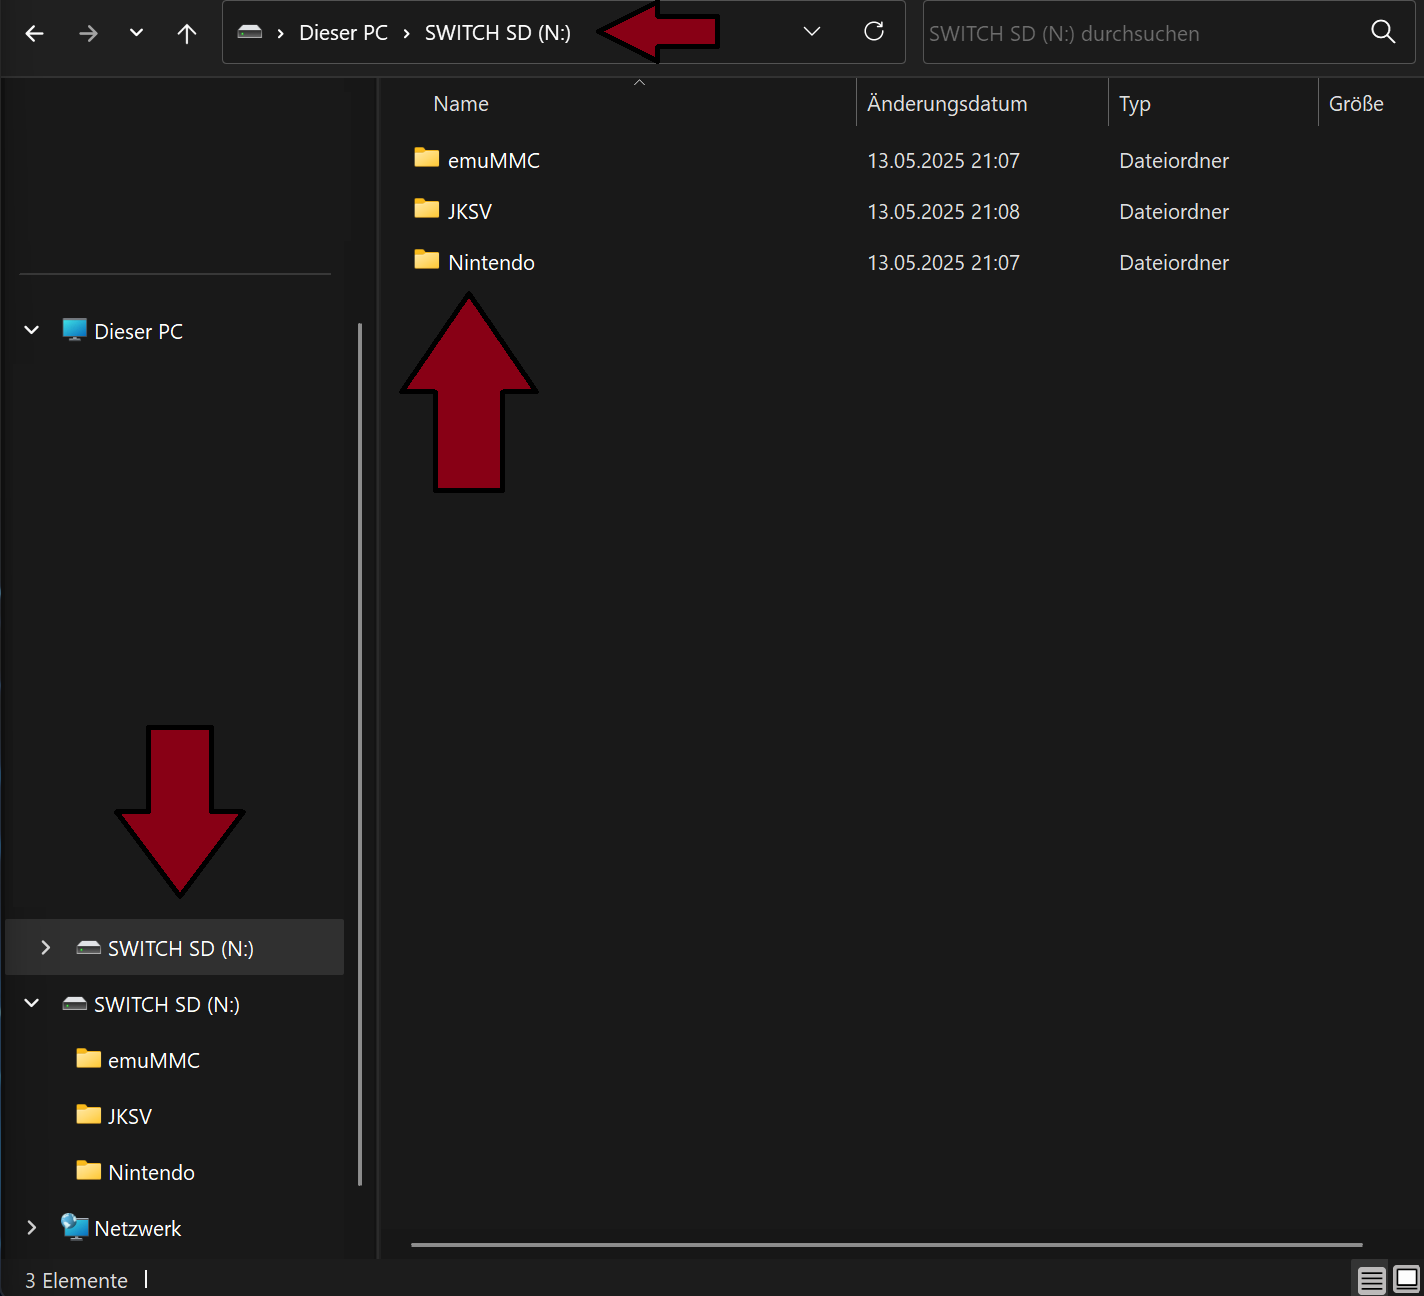This screenshot has height=1296, width=1424.
Task: Open address bar history dropdown
Action: tap(811, 32)
